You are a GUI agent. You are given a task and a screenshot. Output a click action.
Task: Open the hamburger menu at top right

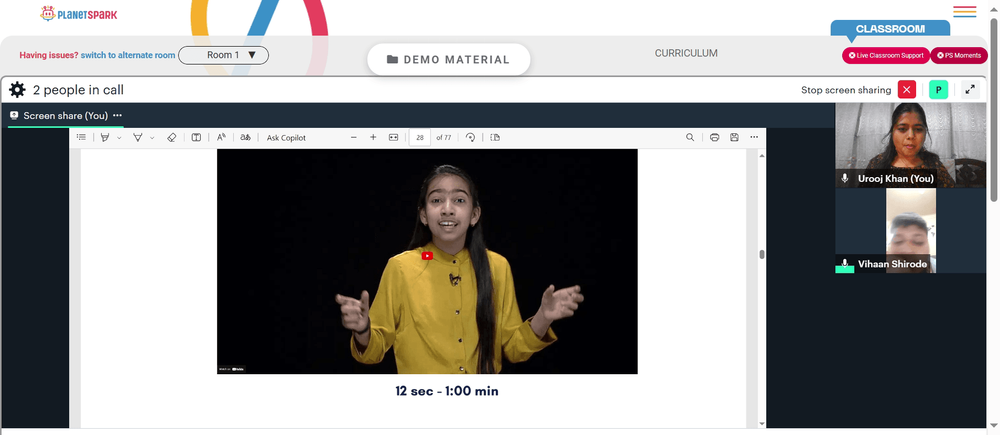(x=965, y=11)
